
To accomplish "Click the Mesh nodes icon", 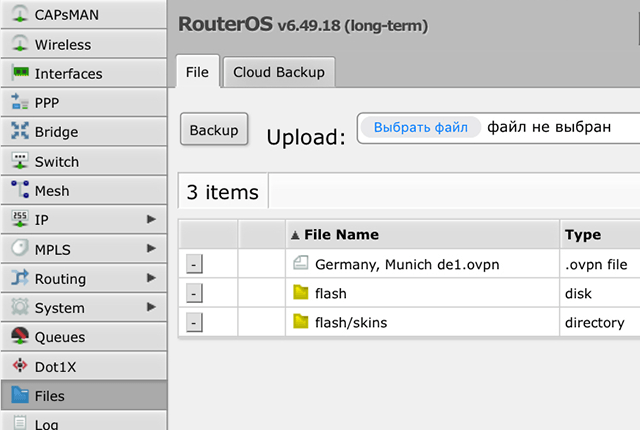I will pyautogui.click(x=20, y=190).
